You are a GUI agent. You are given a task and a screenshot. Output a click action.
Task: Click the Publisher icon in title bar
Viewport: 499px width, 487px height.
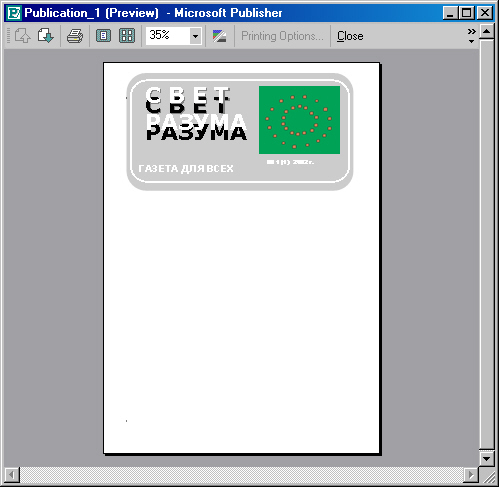14,13
